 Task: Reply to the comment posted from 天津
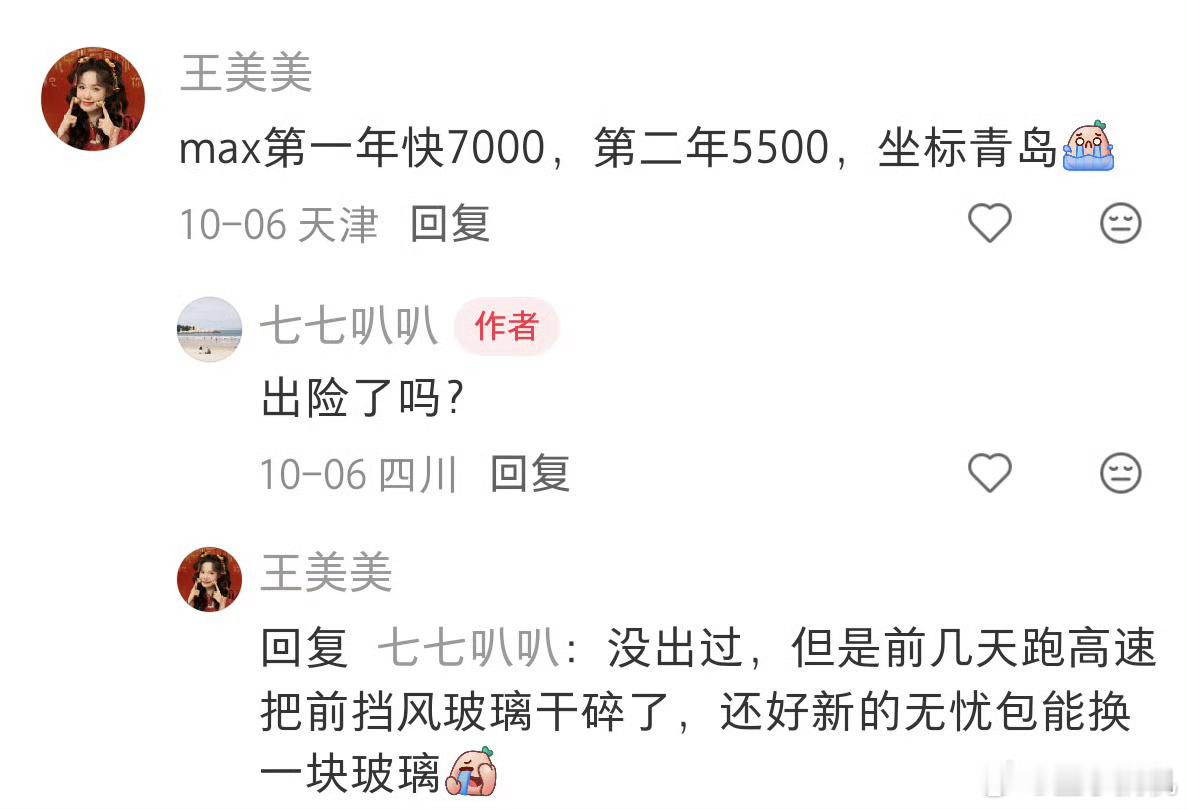tap(450, 224)
